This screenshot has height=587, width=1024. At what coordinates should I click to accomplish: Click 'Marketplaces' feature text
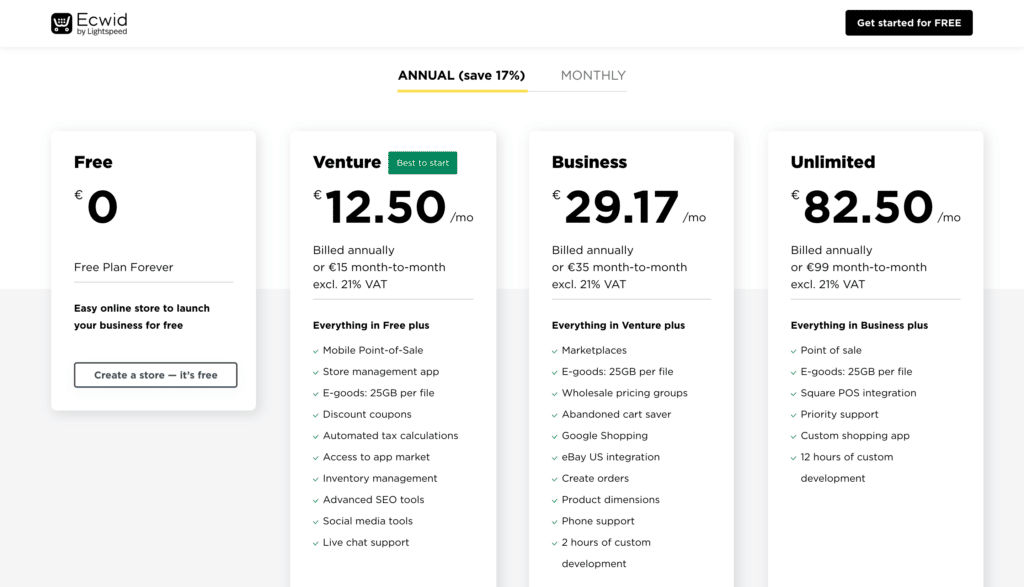pyautogui.click(x=594, y=350)
